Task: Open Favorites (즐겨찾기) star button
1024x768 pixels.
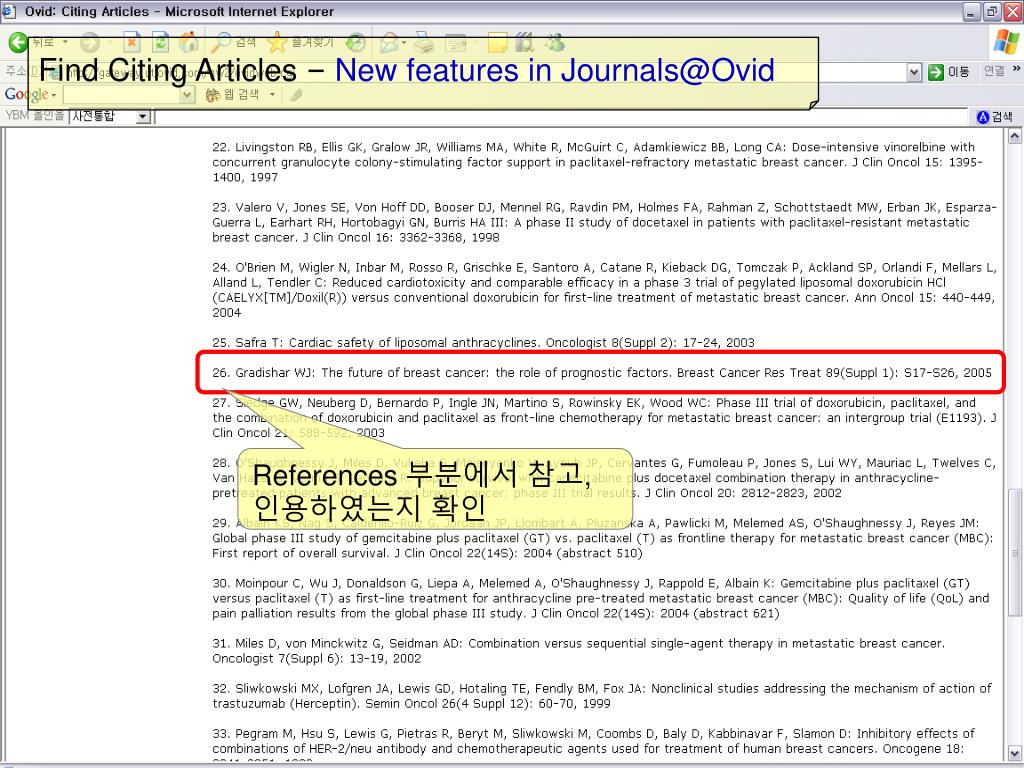Action: 300,42
